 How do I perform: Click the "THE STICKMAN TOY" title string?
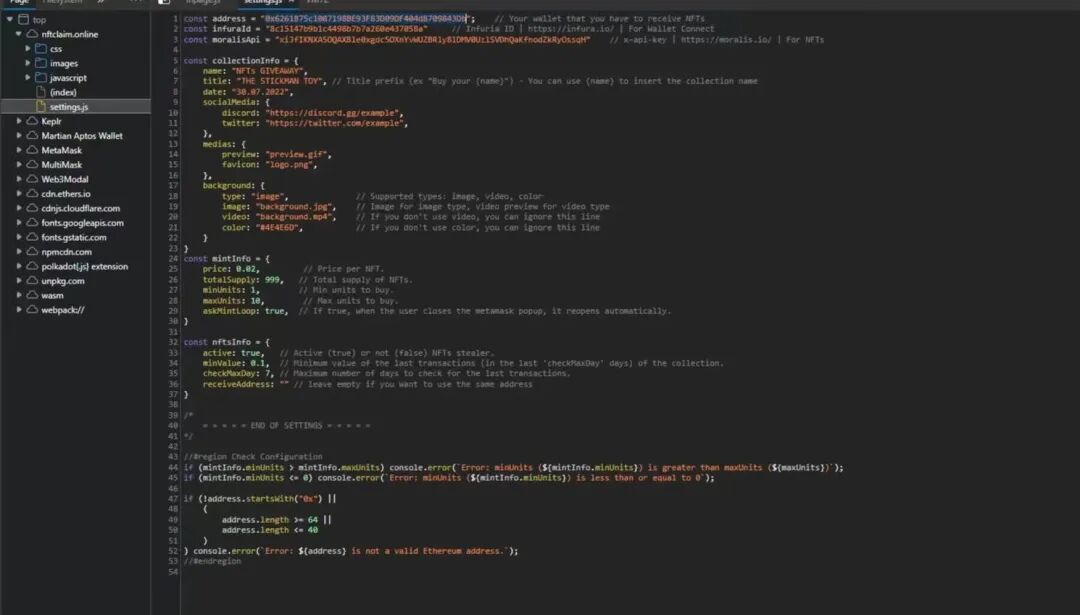[x=281, y=81]
